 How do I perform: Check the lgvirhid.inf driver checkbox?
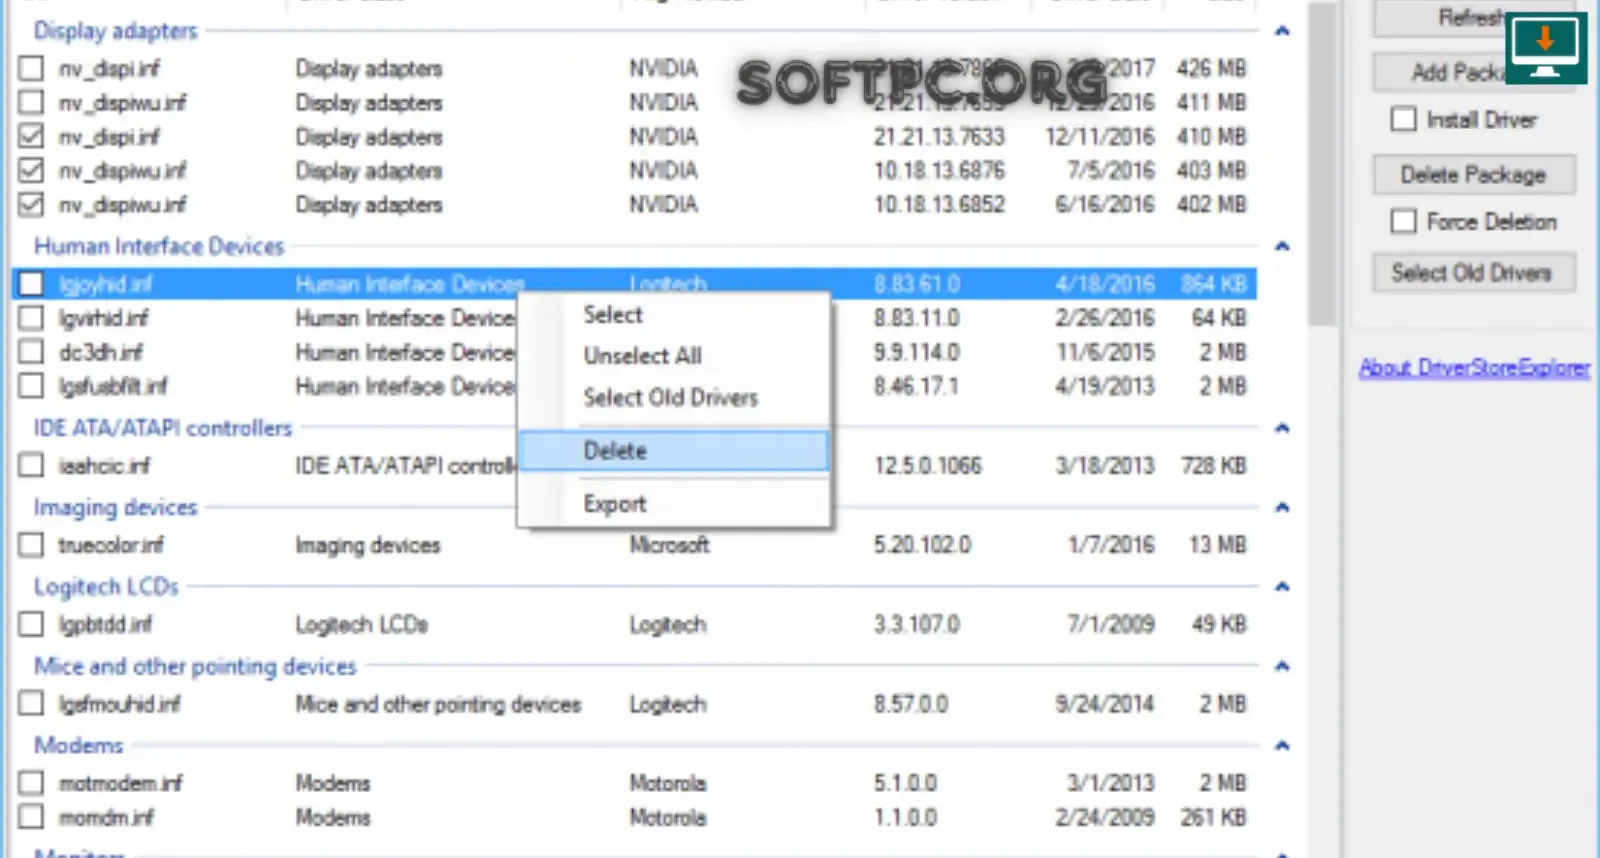(x=31, y=318)
